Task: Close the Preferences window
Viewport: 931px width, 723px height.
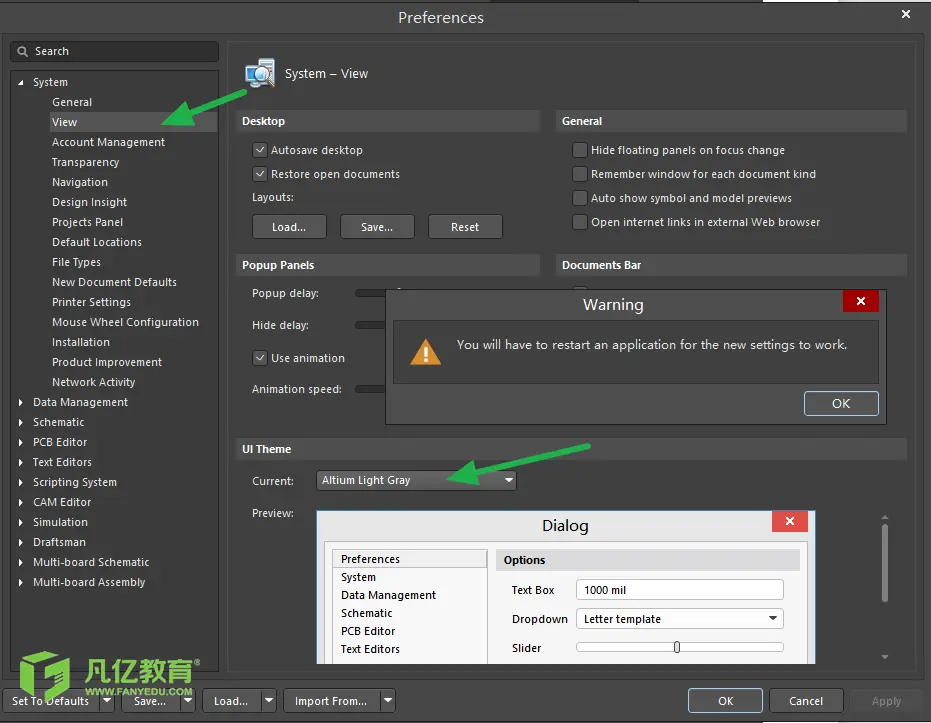Action: pos(905,14)
